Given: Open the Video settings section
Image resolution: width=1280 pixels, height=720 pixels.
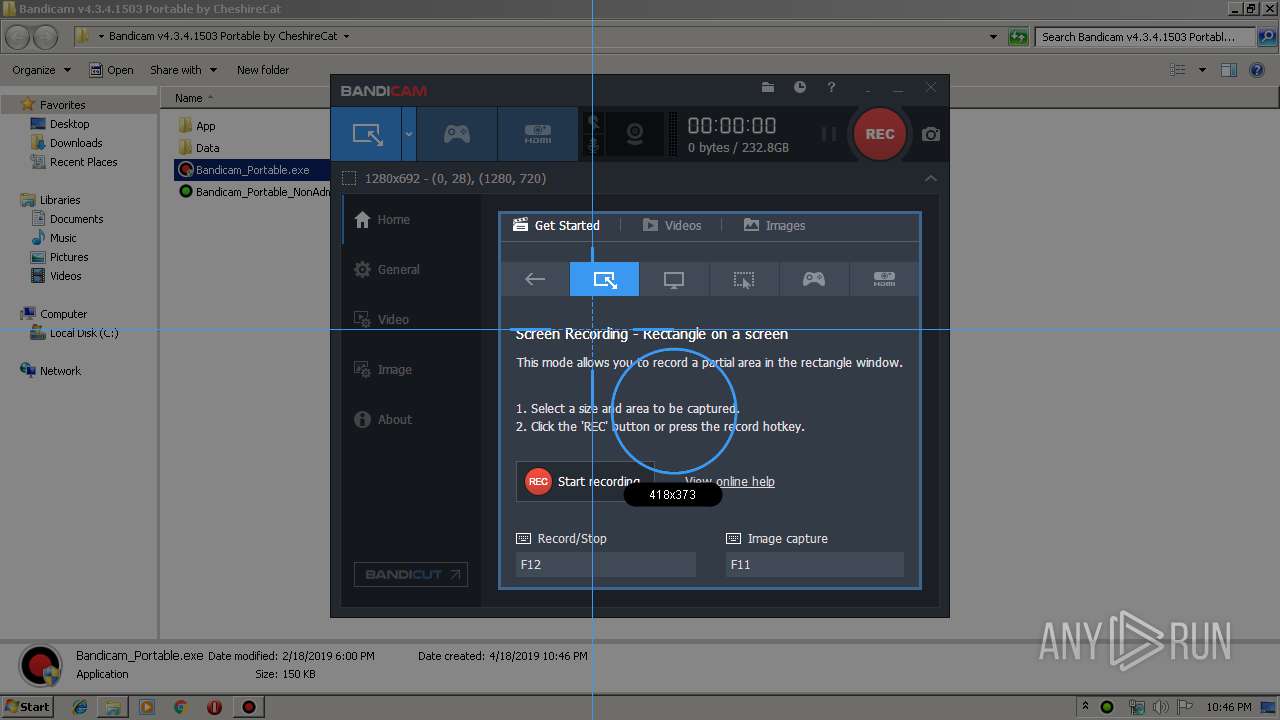Looking at the screenshot, I should [412, 320].
